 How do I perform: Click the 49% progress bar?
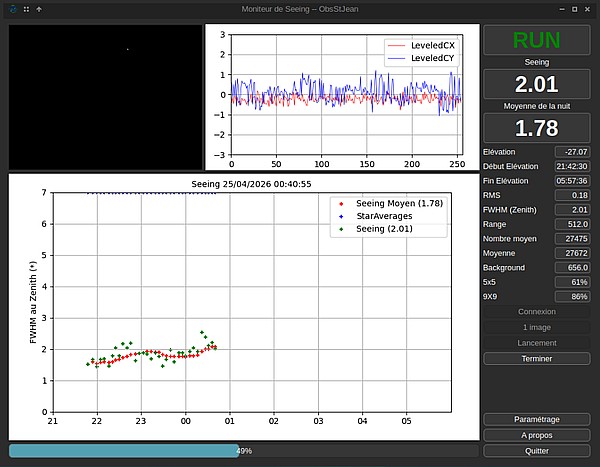[x=244, y=451]
